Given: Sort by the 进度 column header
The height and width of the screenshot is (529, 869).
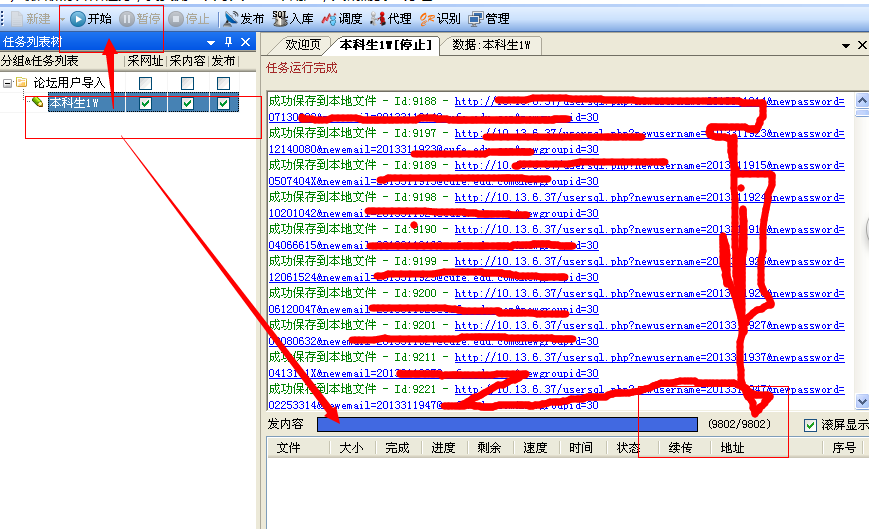Looking at the screenshot, I should 443,448.
